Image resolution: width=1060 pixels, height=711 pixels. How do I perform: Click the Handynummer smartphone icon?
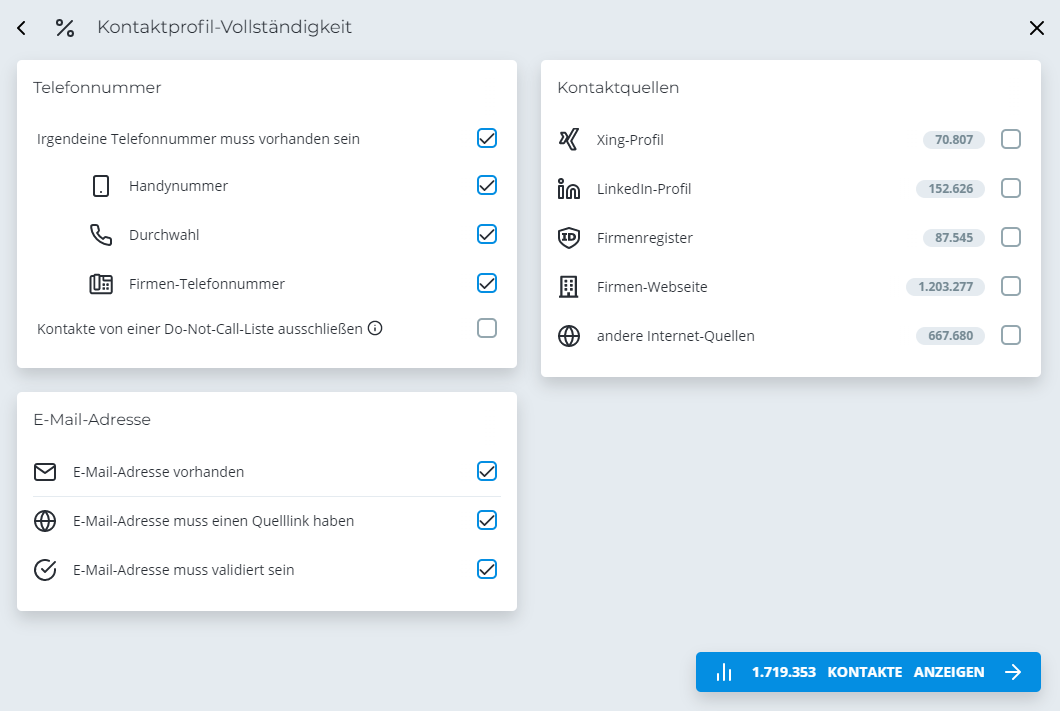[x=101, y=185]
